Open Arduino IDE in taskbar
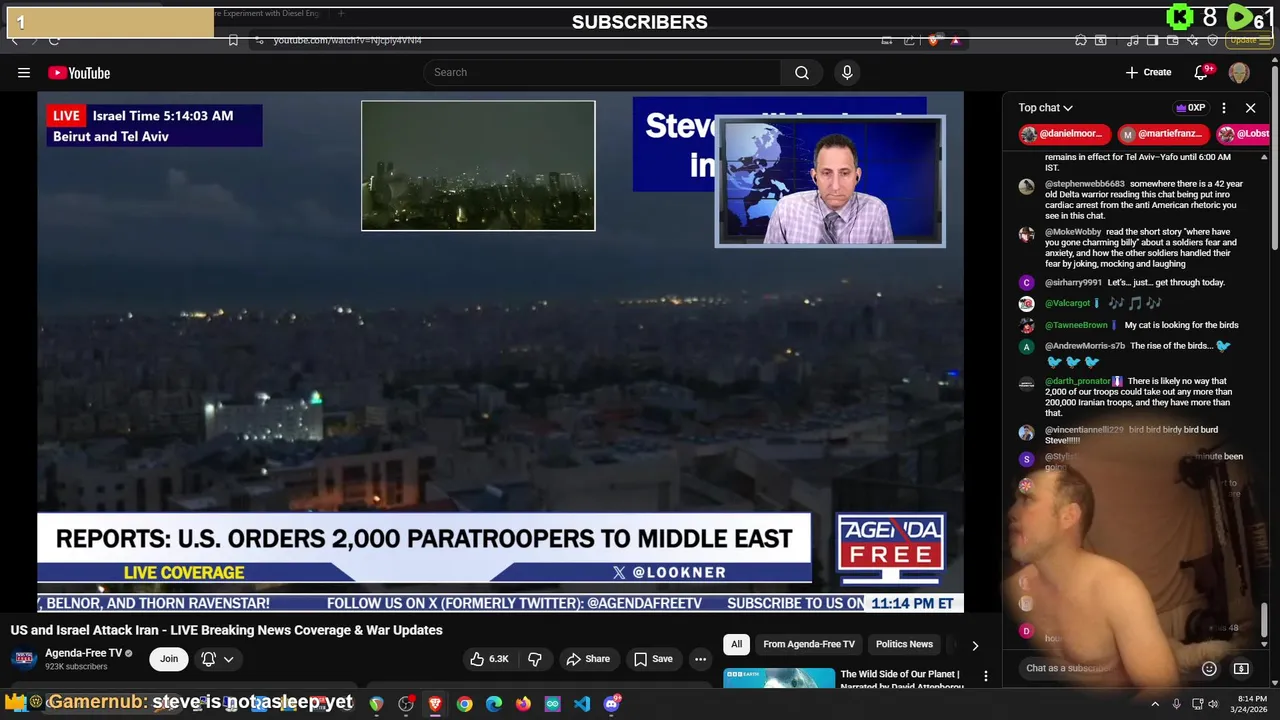The width and height of the screenshot is (1280, 720). tap(552, 704)
